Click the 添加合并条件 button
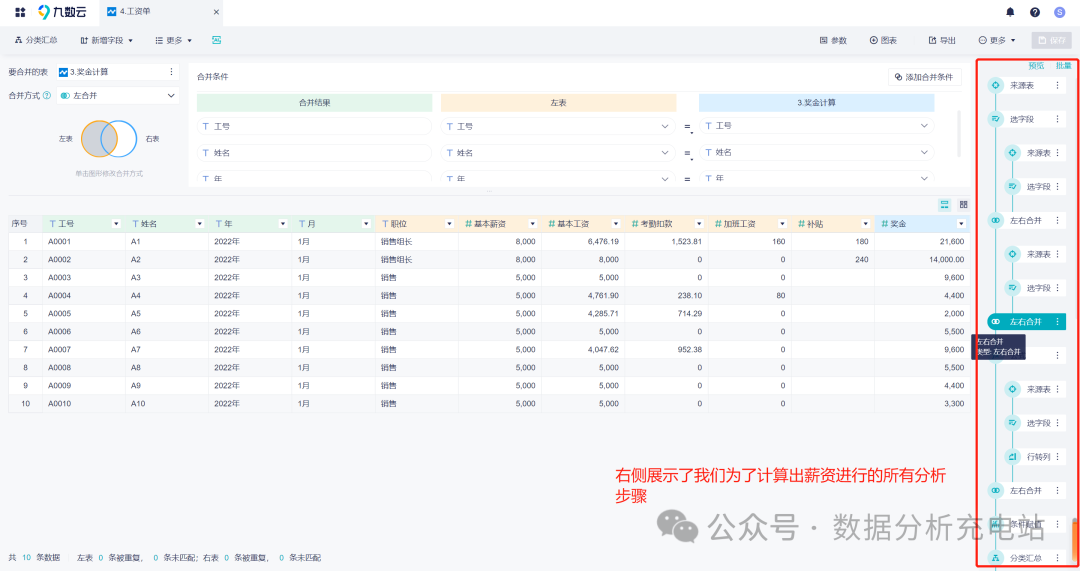 (x=924, y=77)
